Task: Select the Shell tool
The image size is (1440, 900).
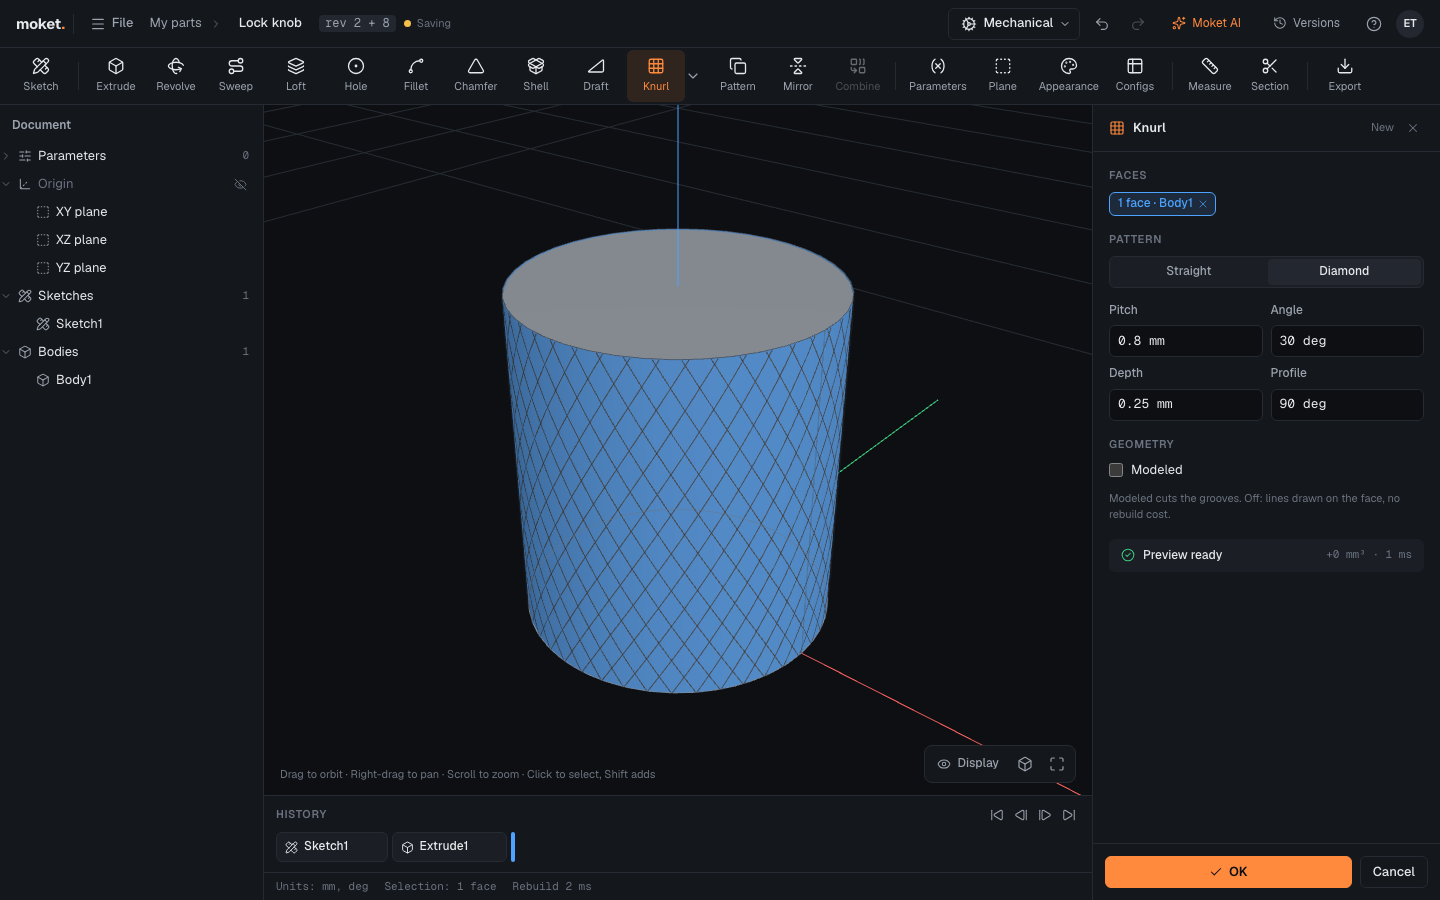Action: [x=536, y=75]
